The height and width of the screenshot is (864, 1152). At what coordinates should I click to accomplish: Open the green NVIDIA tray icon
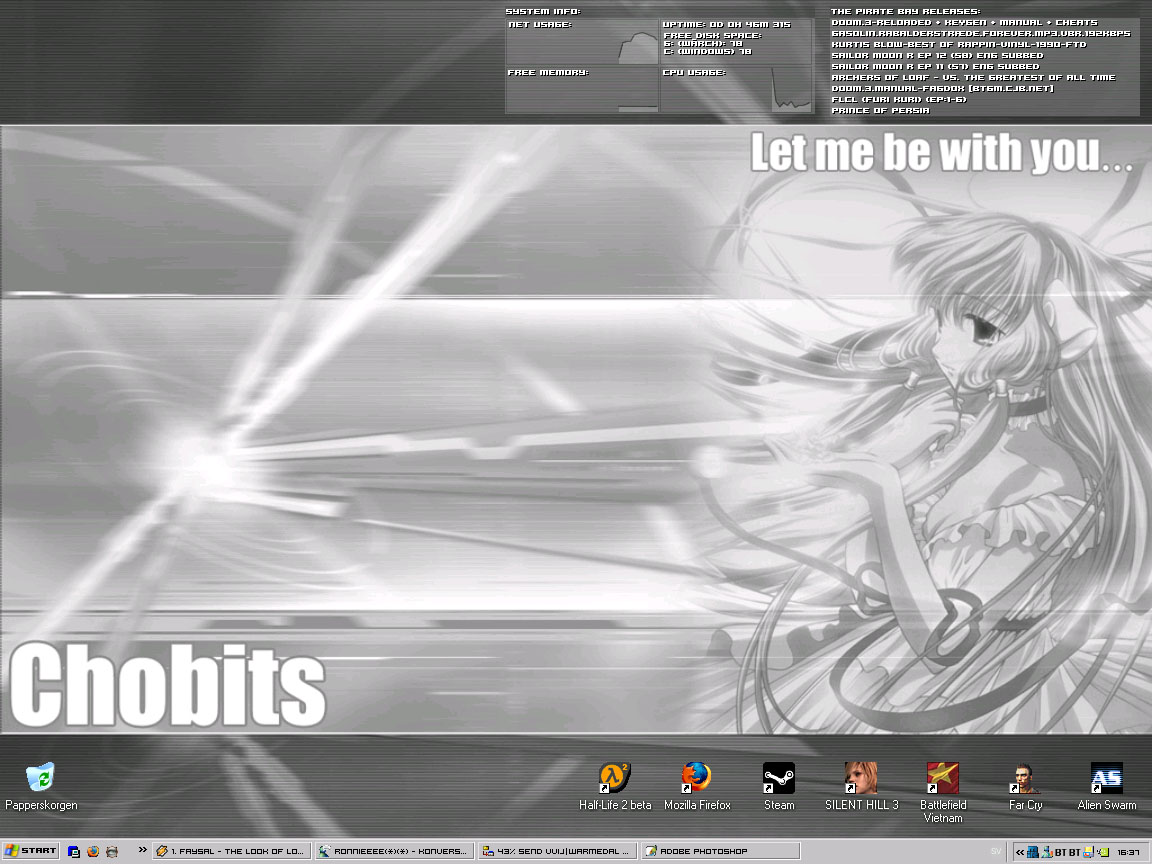(x=1103, y=852)
